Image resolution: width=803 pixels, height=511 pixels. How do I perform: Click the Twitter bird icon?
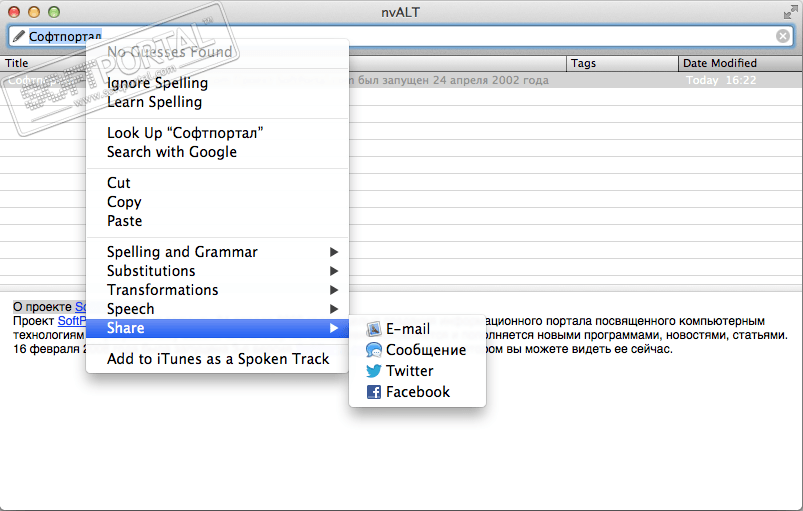click(x=374, y=371)
